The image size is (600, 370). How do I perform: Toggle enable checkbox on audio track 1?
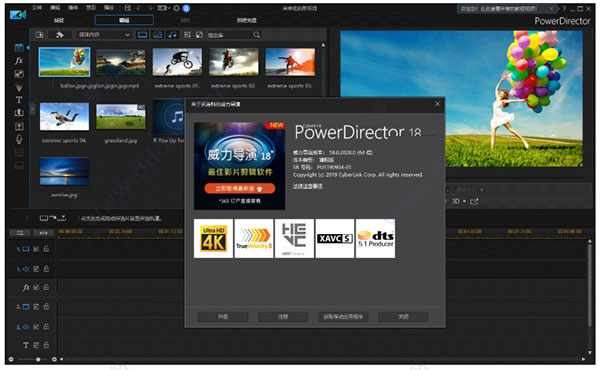pyautogui.click(x=36, y=269)
